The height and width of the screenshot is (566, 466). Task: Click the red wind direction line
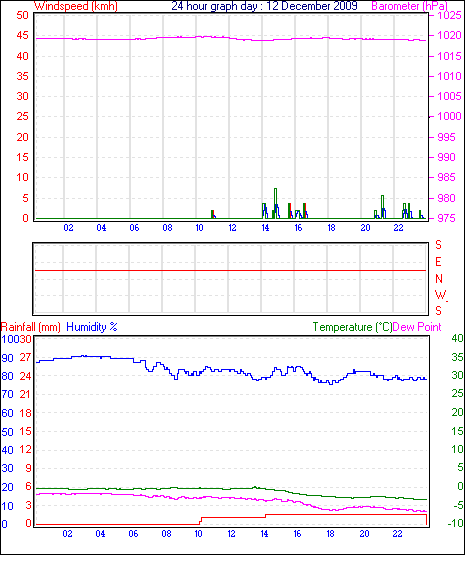pos(230,270)
